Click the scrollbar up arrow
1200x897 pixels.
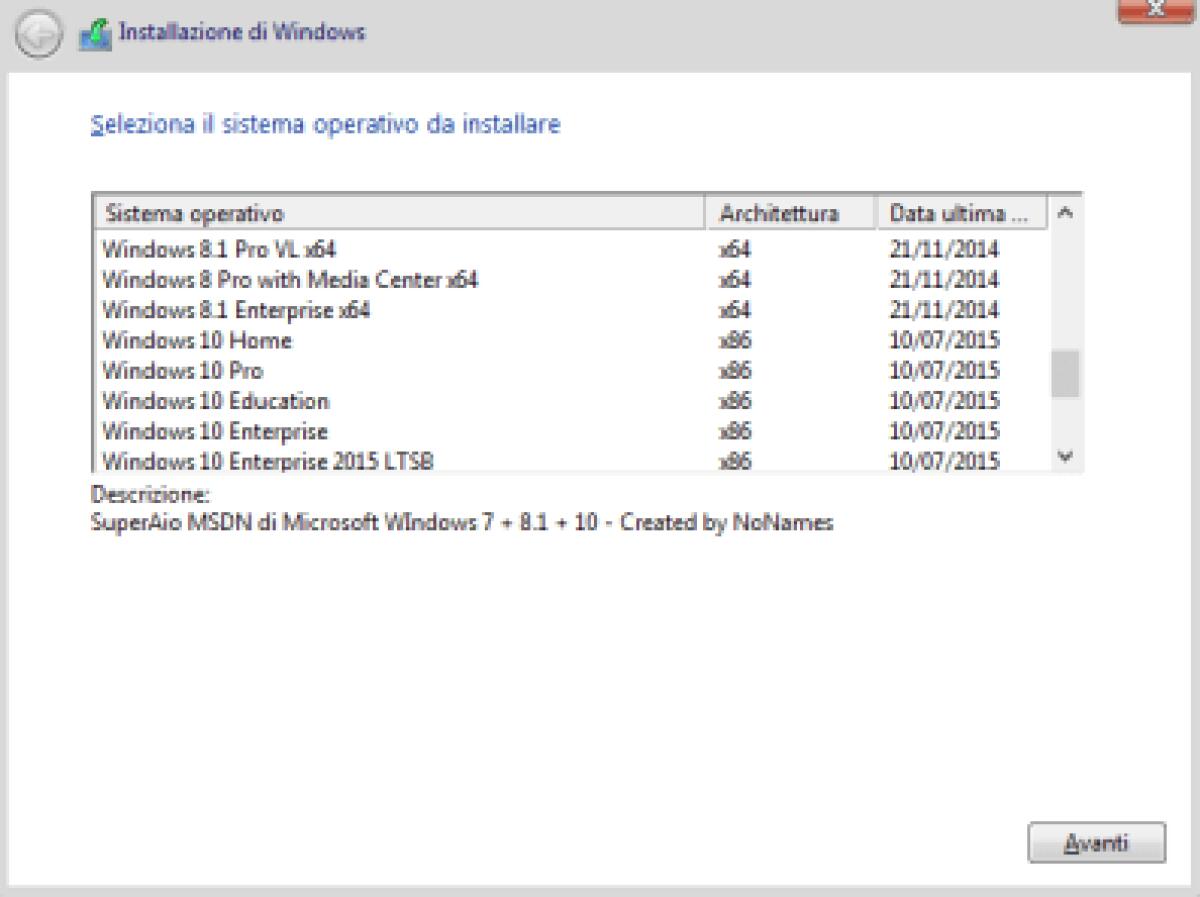(1066, 212)
